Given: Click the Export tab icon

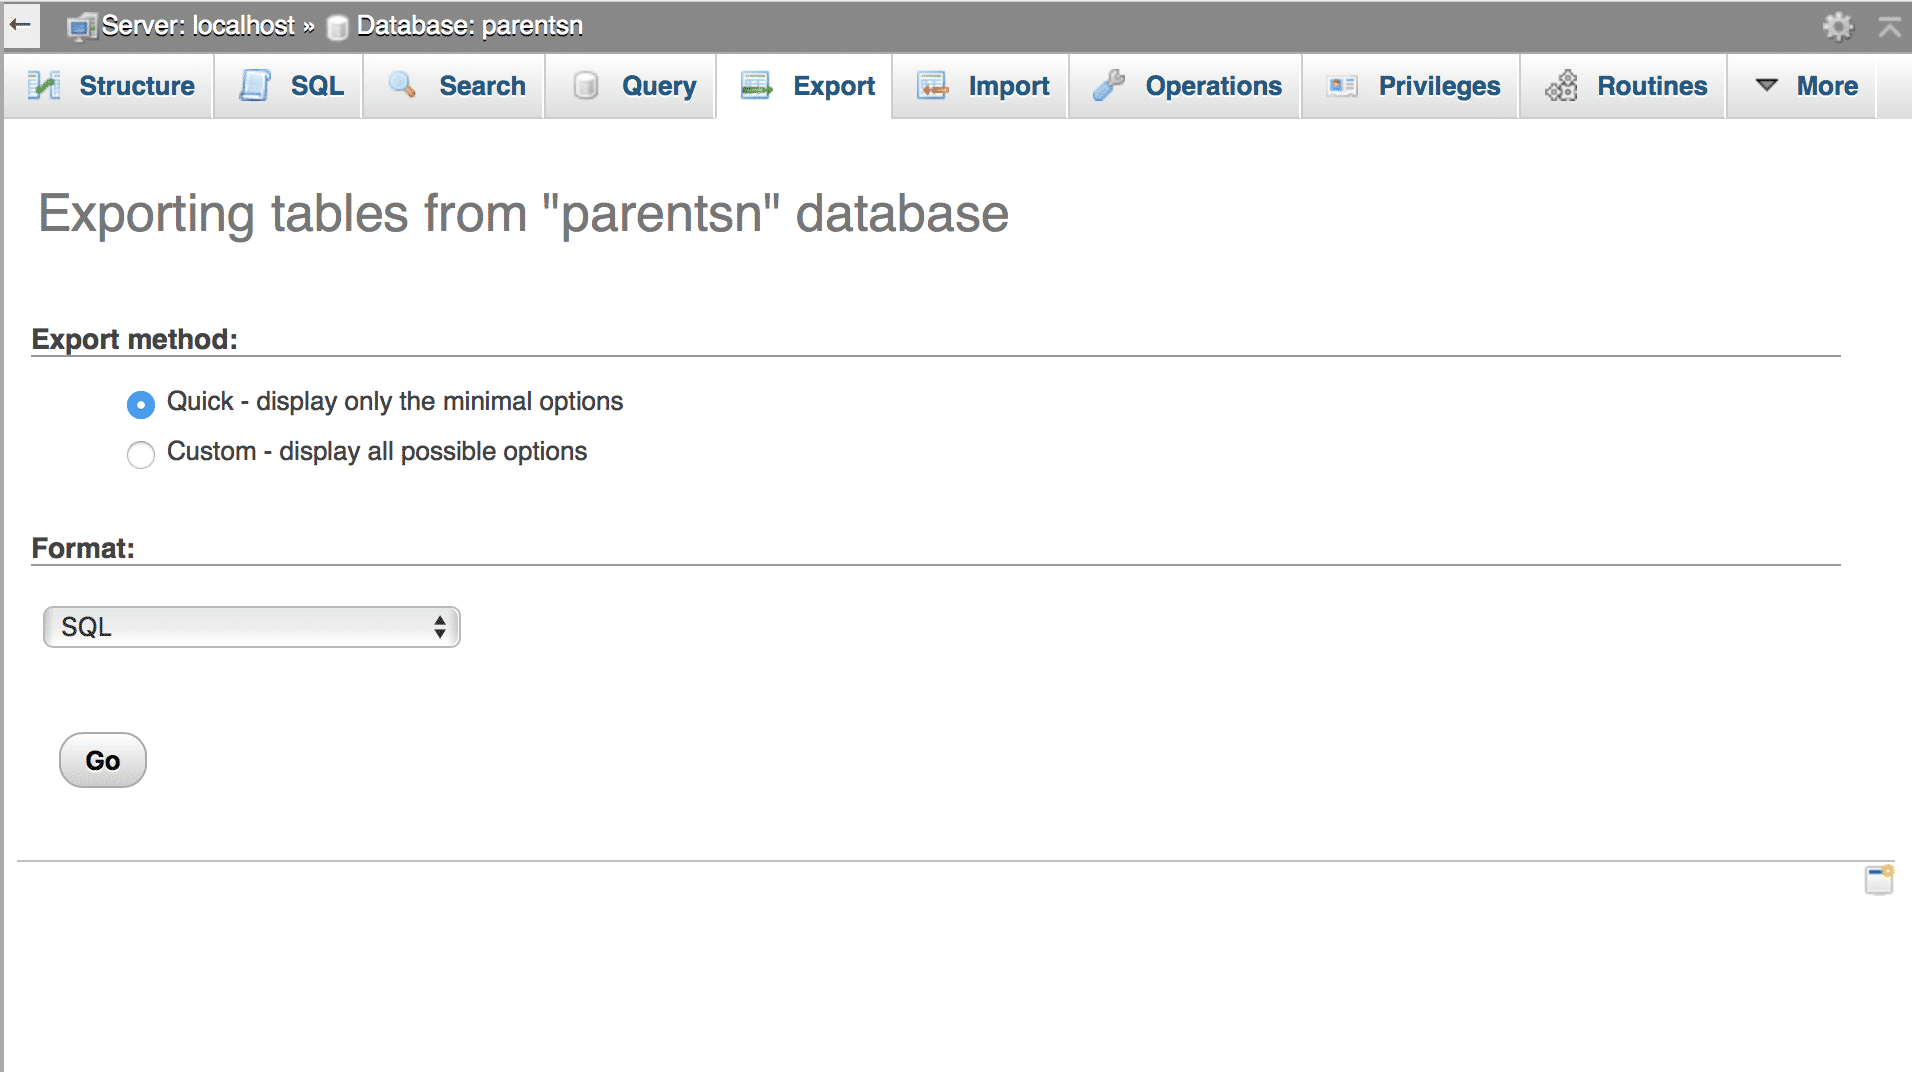Looking at the screenshot, I should (x=757, y=86).
